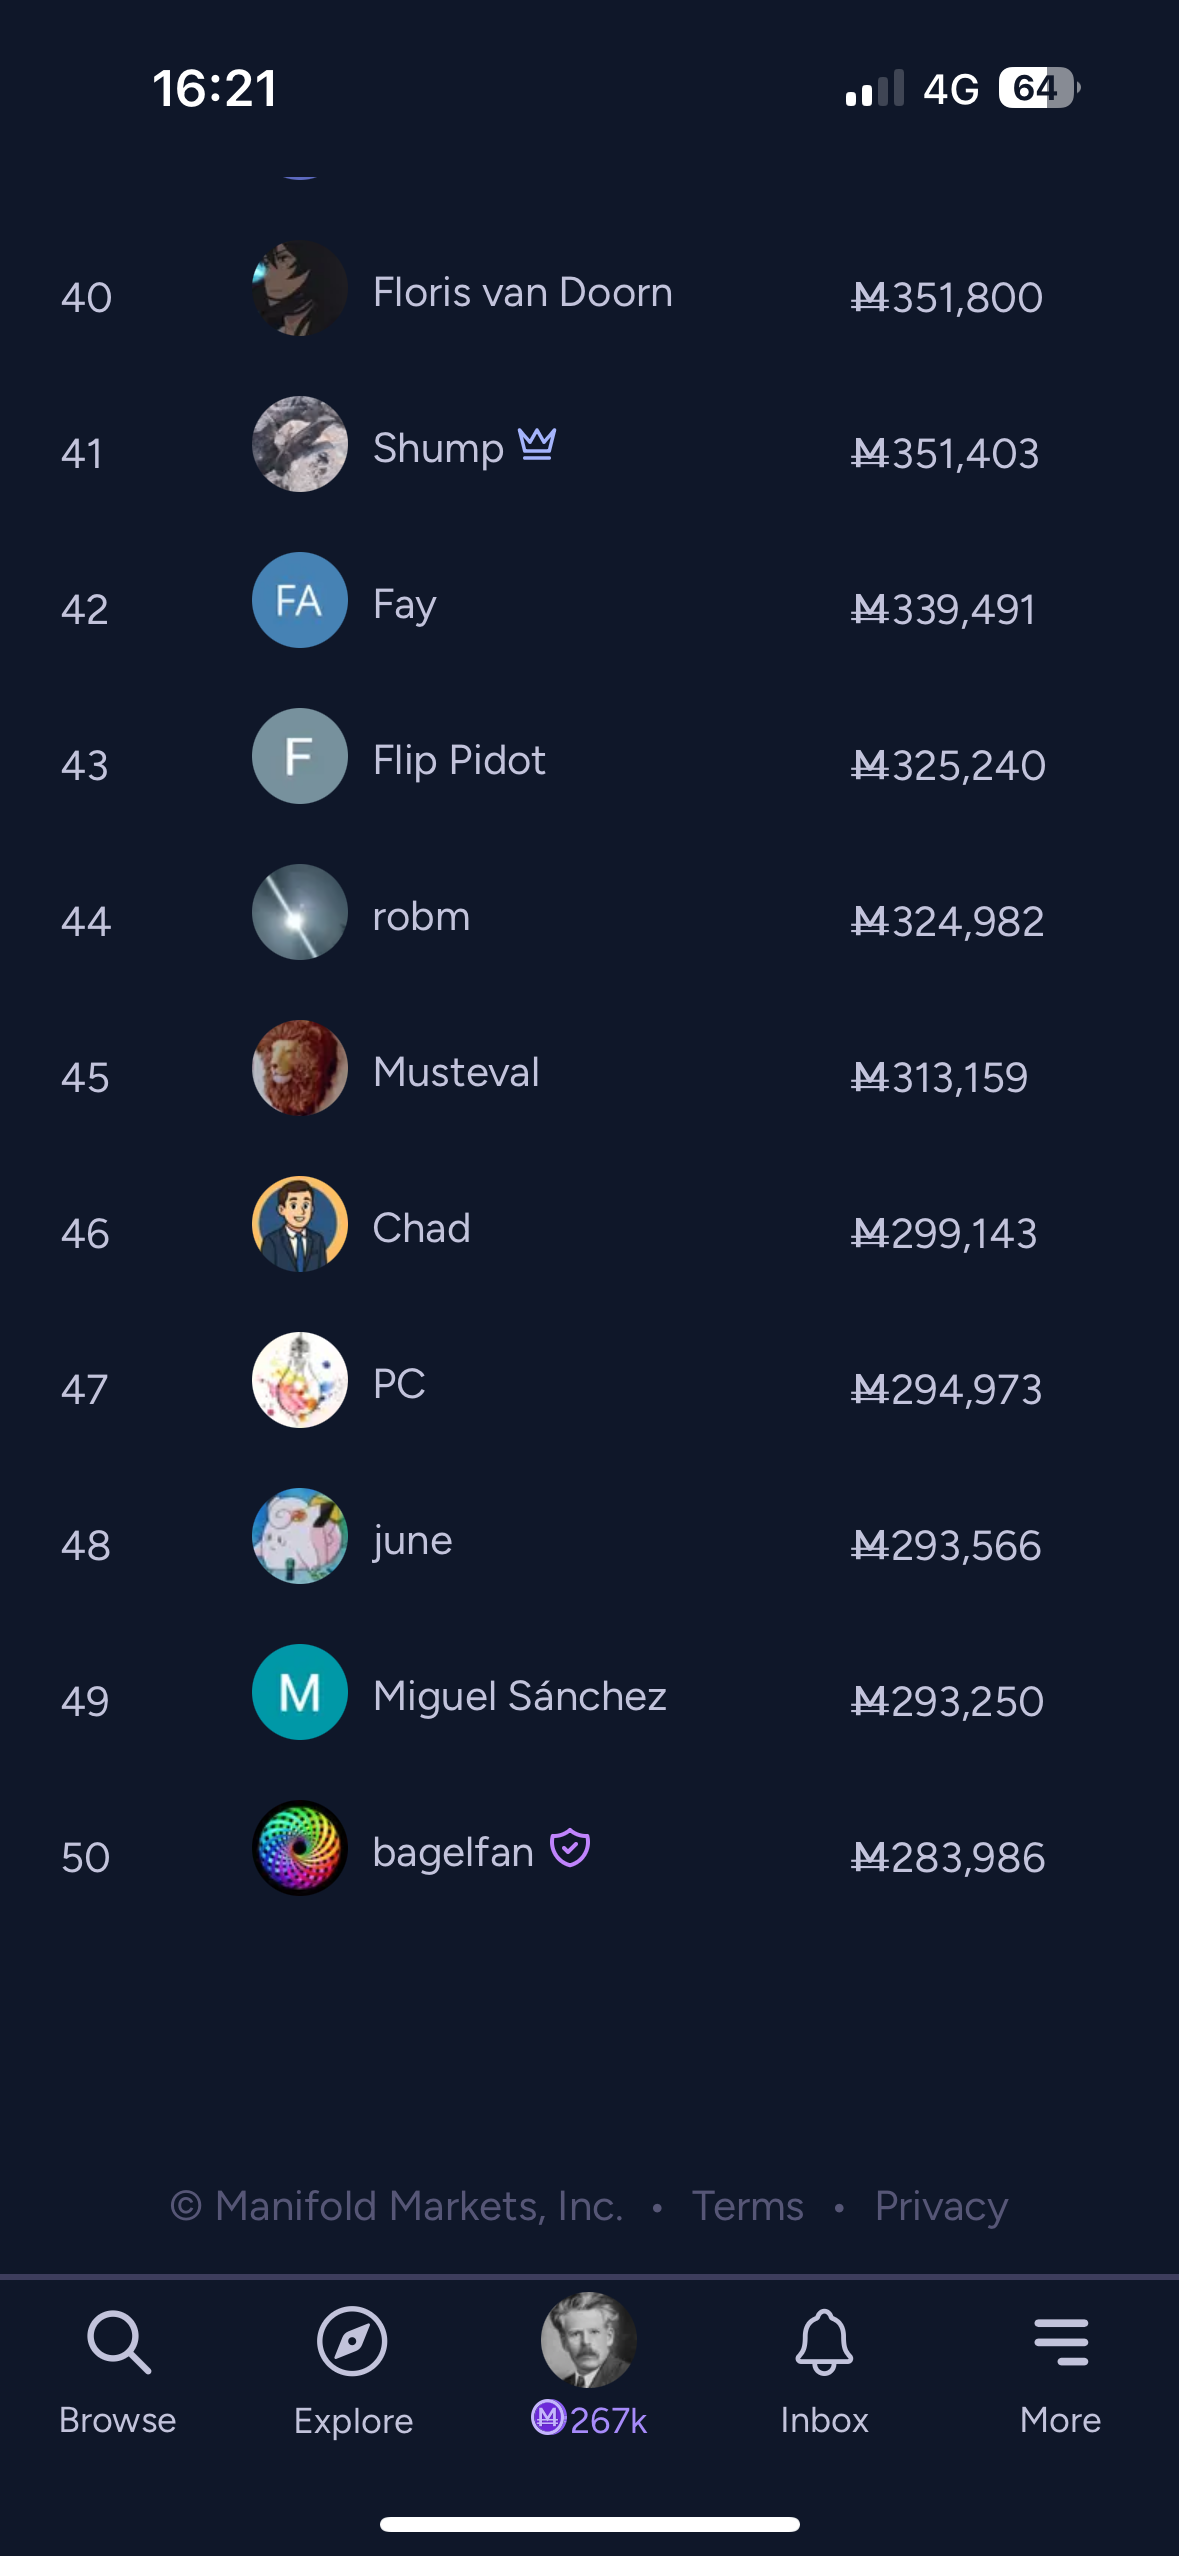The width and height of the screenshot is (1179, 2556).
Task: Tap PC's lightbulb avatar
Action: [300, 1380]
